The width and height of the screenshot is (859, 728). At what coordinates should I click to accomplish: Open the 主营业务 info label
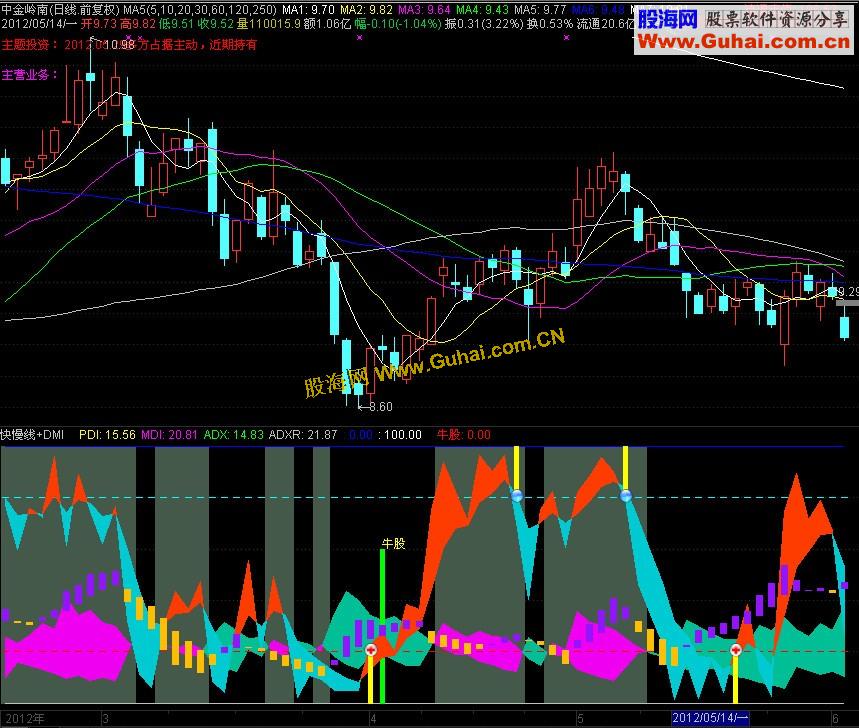[x=29, y=74]
